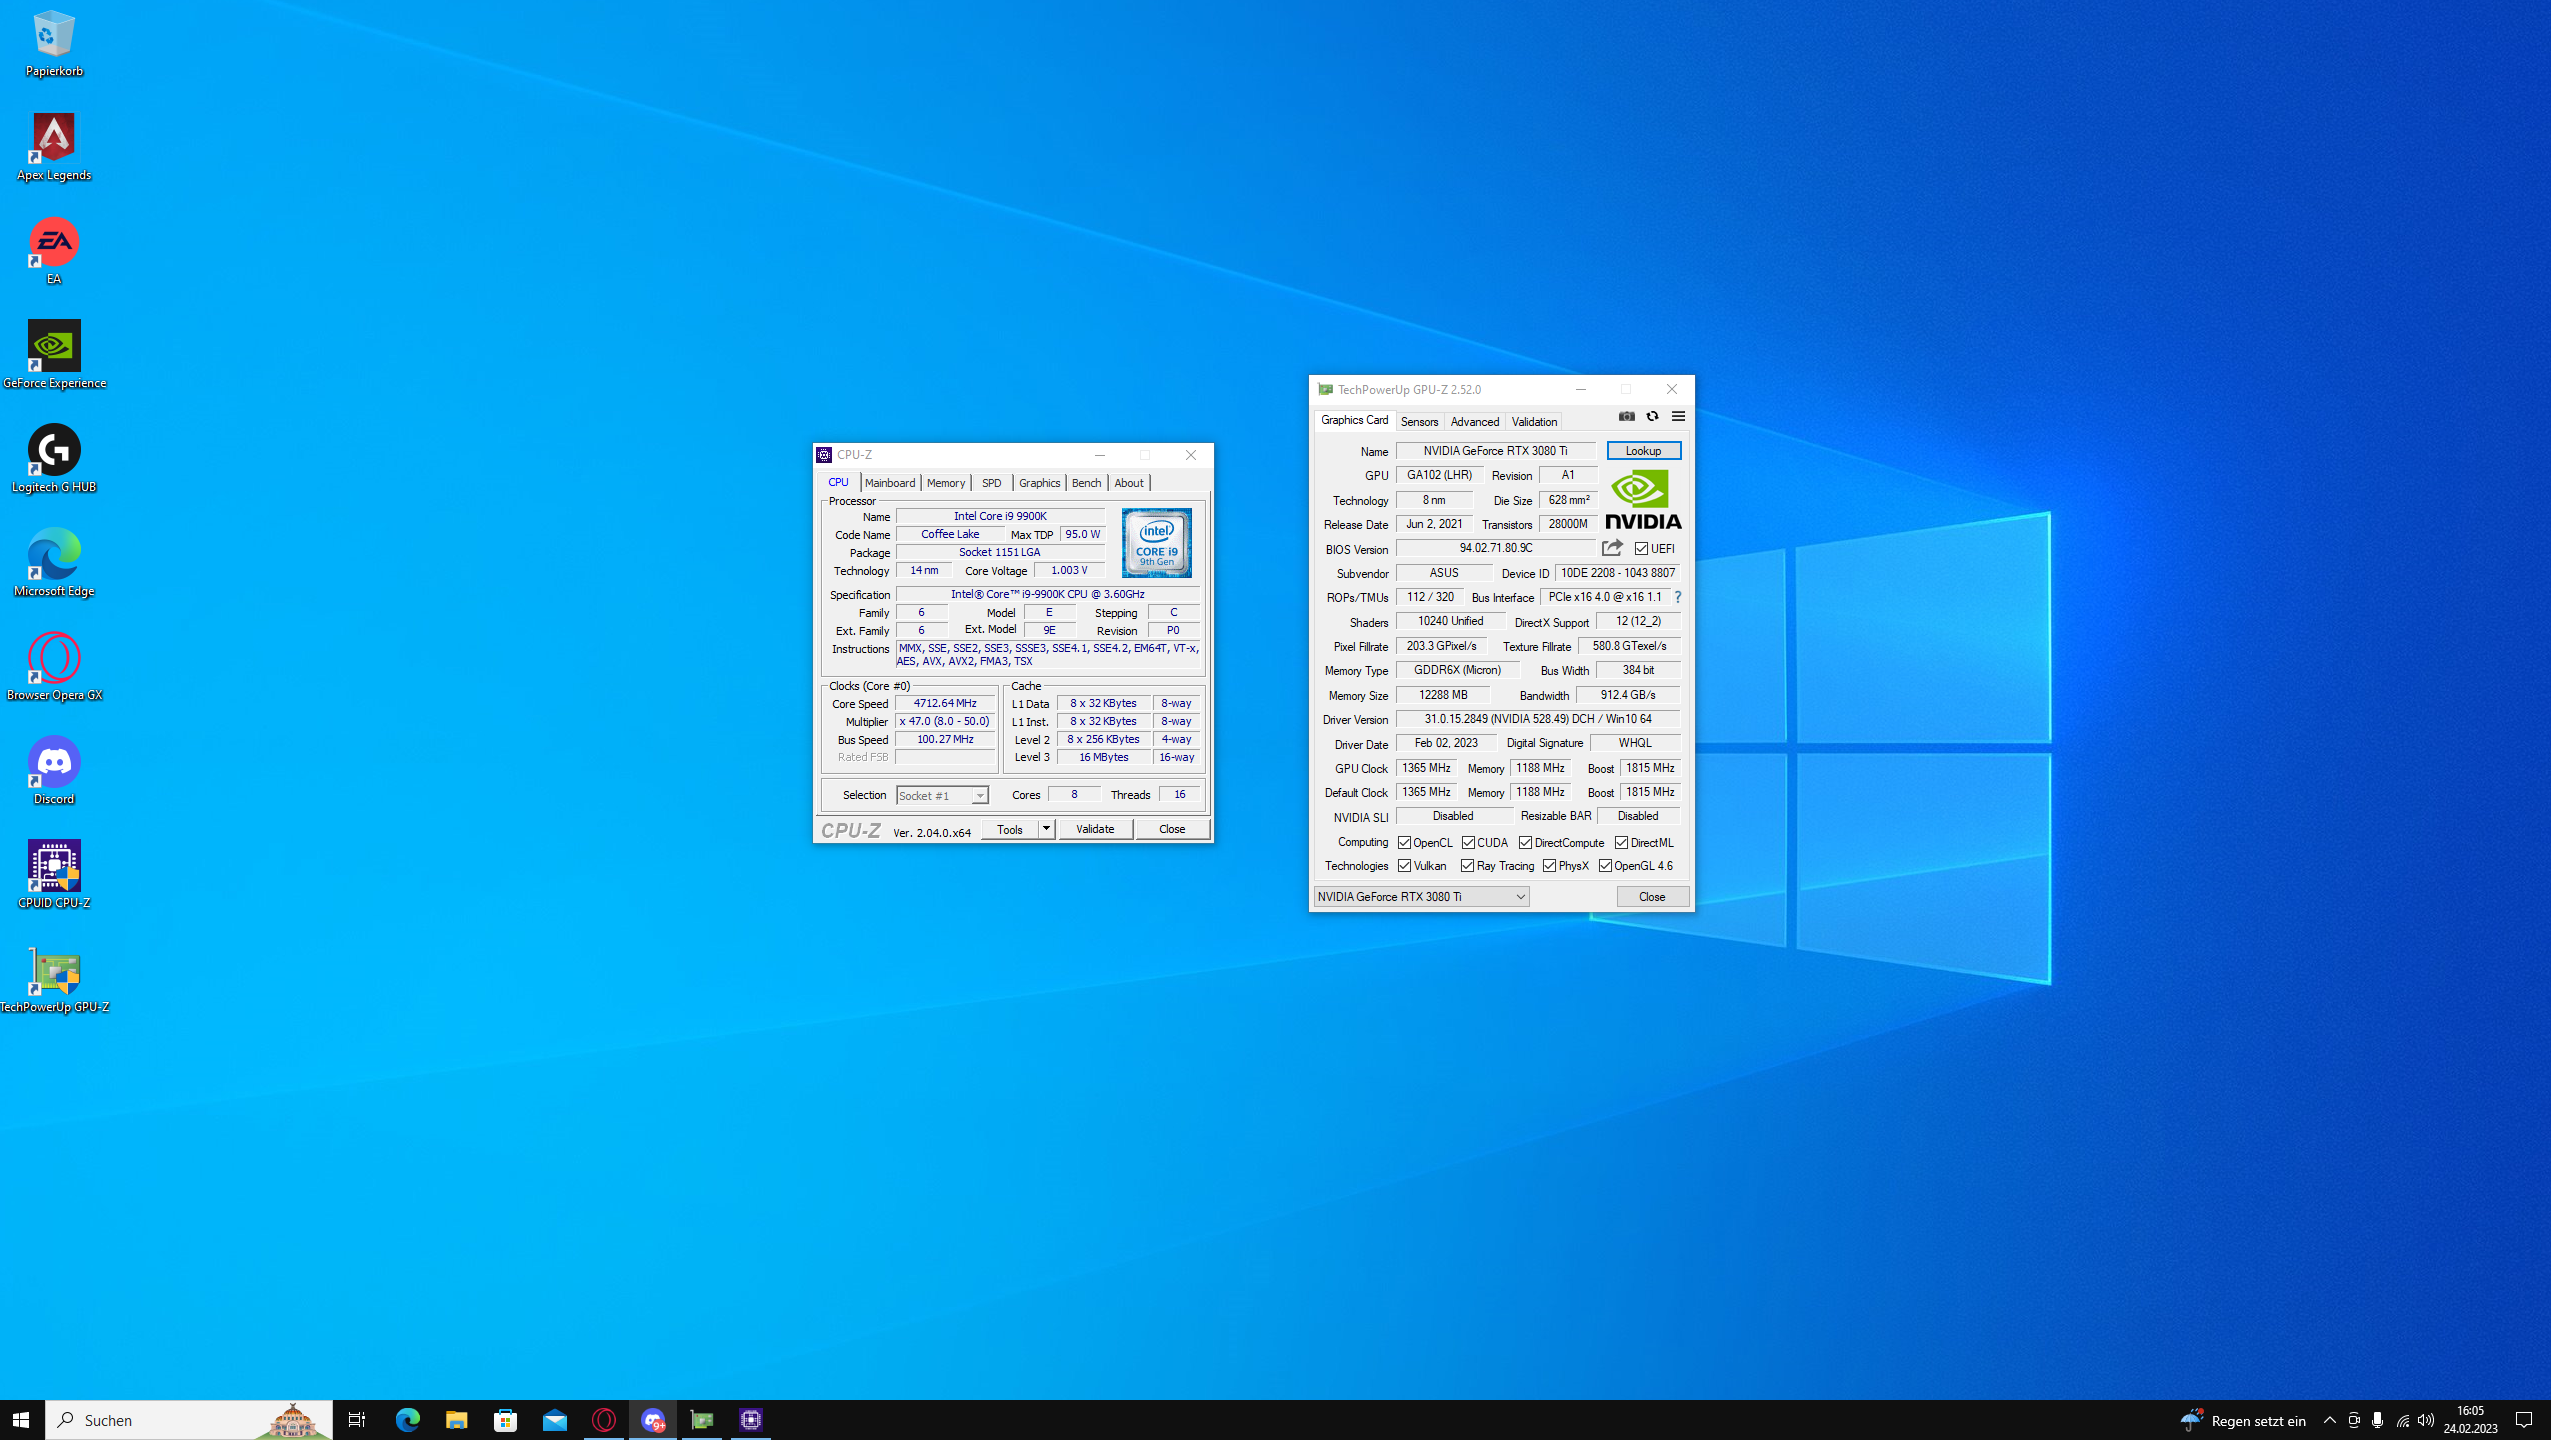This screenshot has width=2551, height=1440.
Task: Toggle the CUDA checkbox
Action: 1468,843
